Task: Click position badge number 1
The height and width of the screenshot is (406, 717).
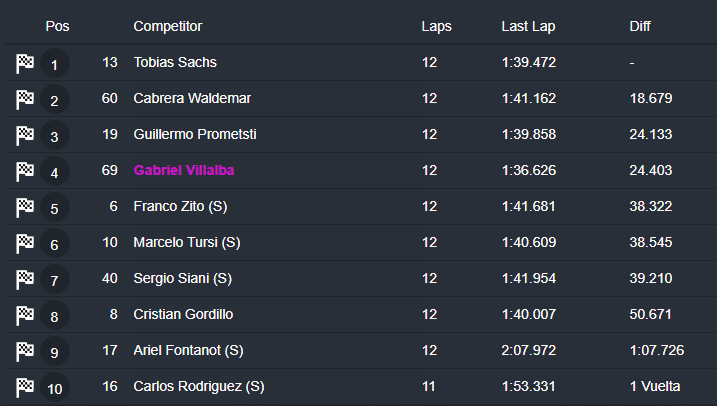Action: [55, 65]
